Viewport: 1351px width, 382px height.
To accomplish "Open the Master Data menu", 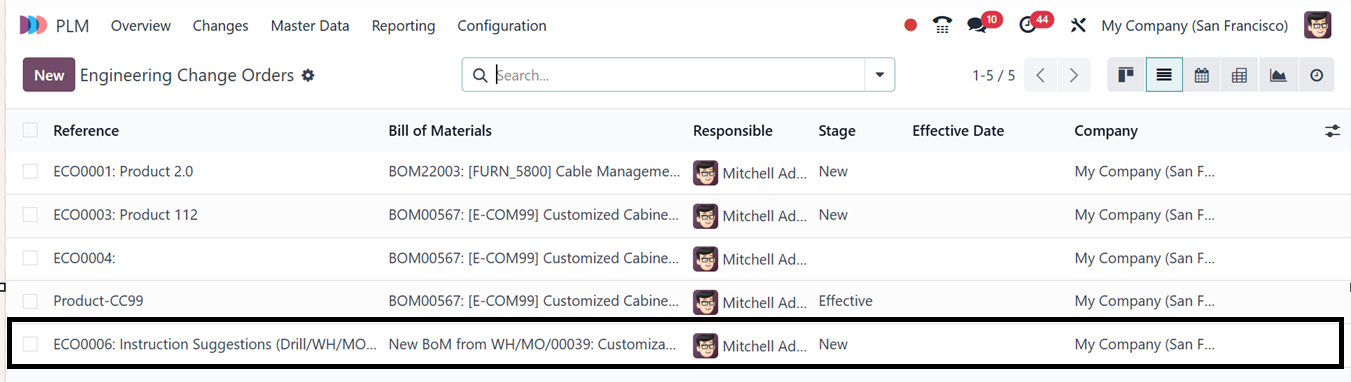I will 310,26.
